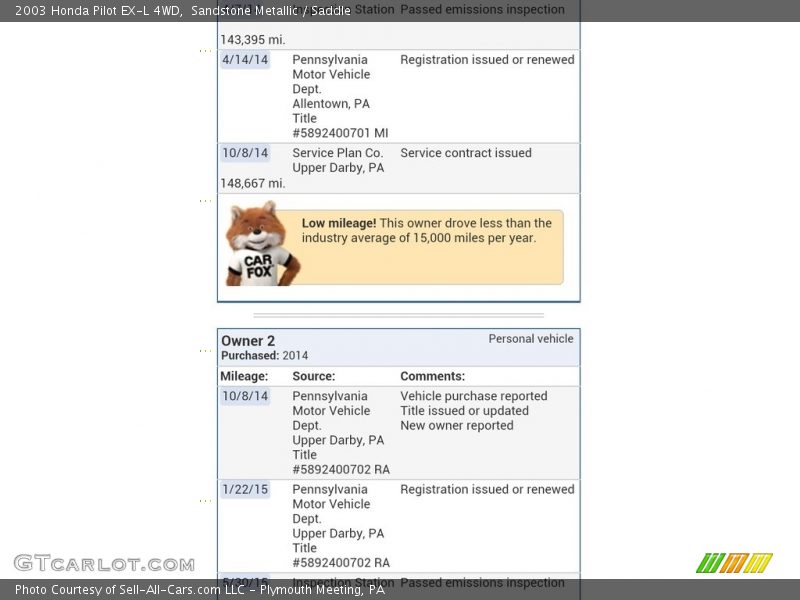Click title number #5892400701 MI
The image size is (800, 600).
340,133
